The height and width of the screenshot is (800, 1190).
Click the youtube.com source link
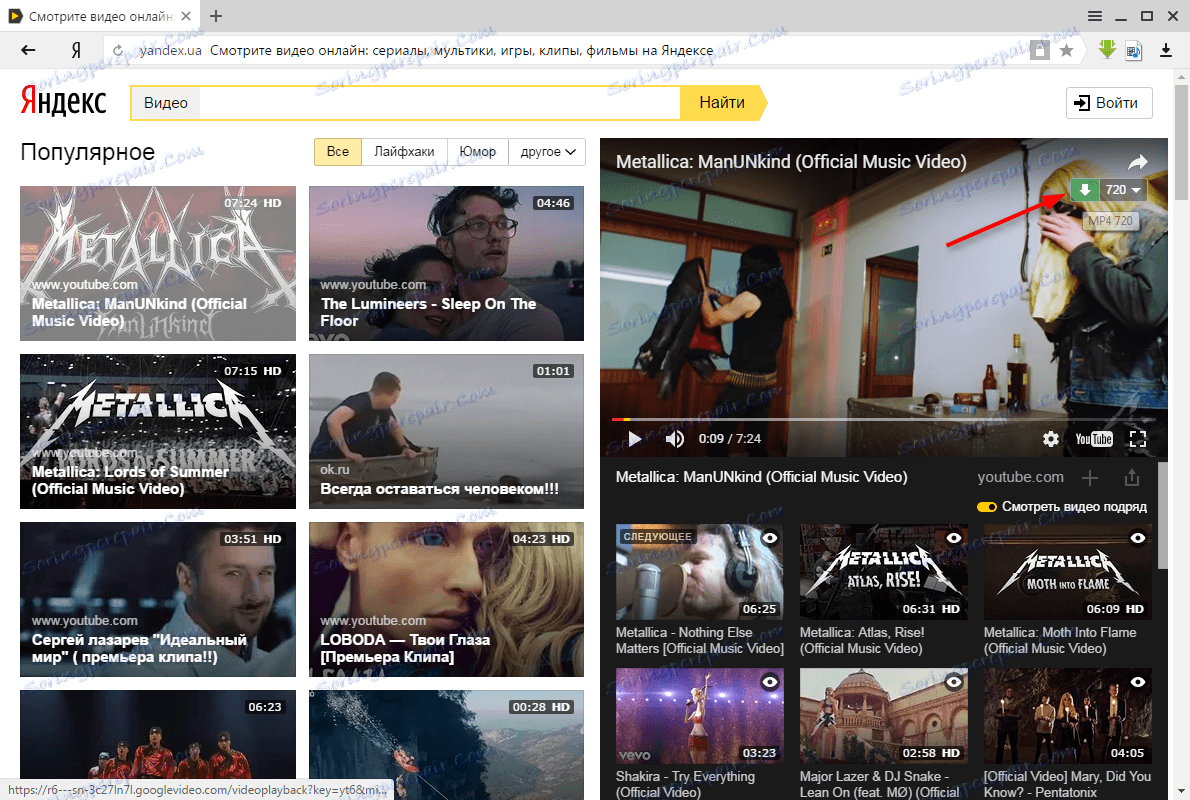pos(1020,477)
